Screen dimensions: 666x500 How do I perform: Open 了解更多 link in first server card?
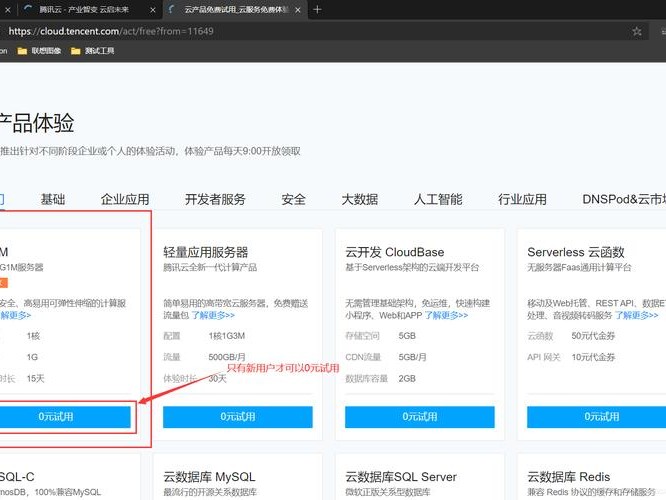click(15, 315)
